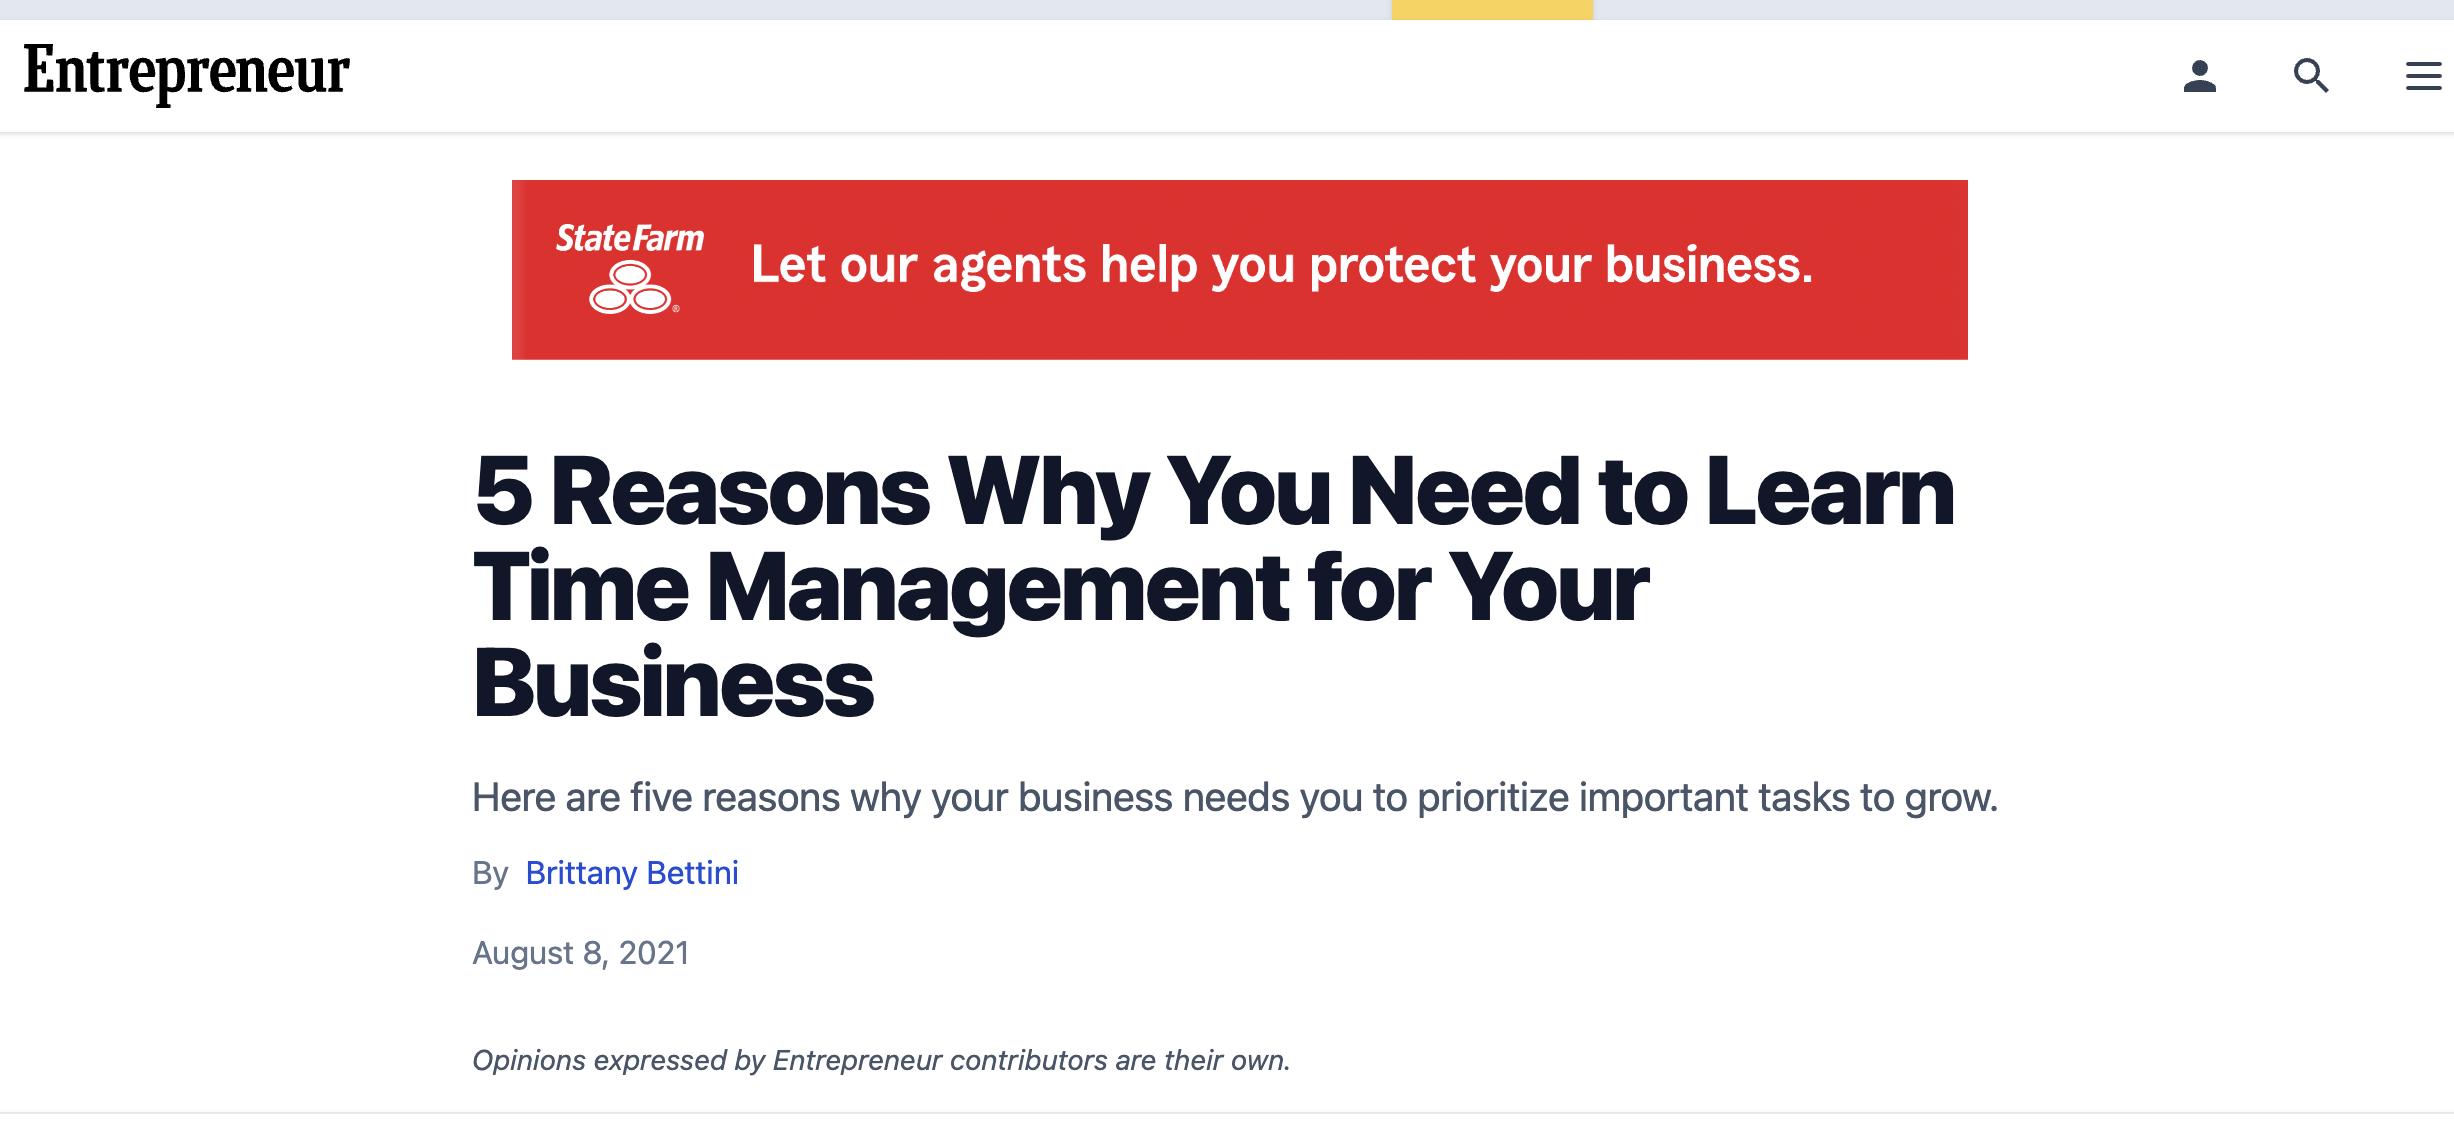Click 'Business' in the headline's last line
Image resolution: width=2454 pixels, height=1132 pixels.
(674, 683)
